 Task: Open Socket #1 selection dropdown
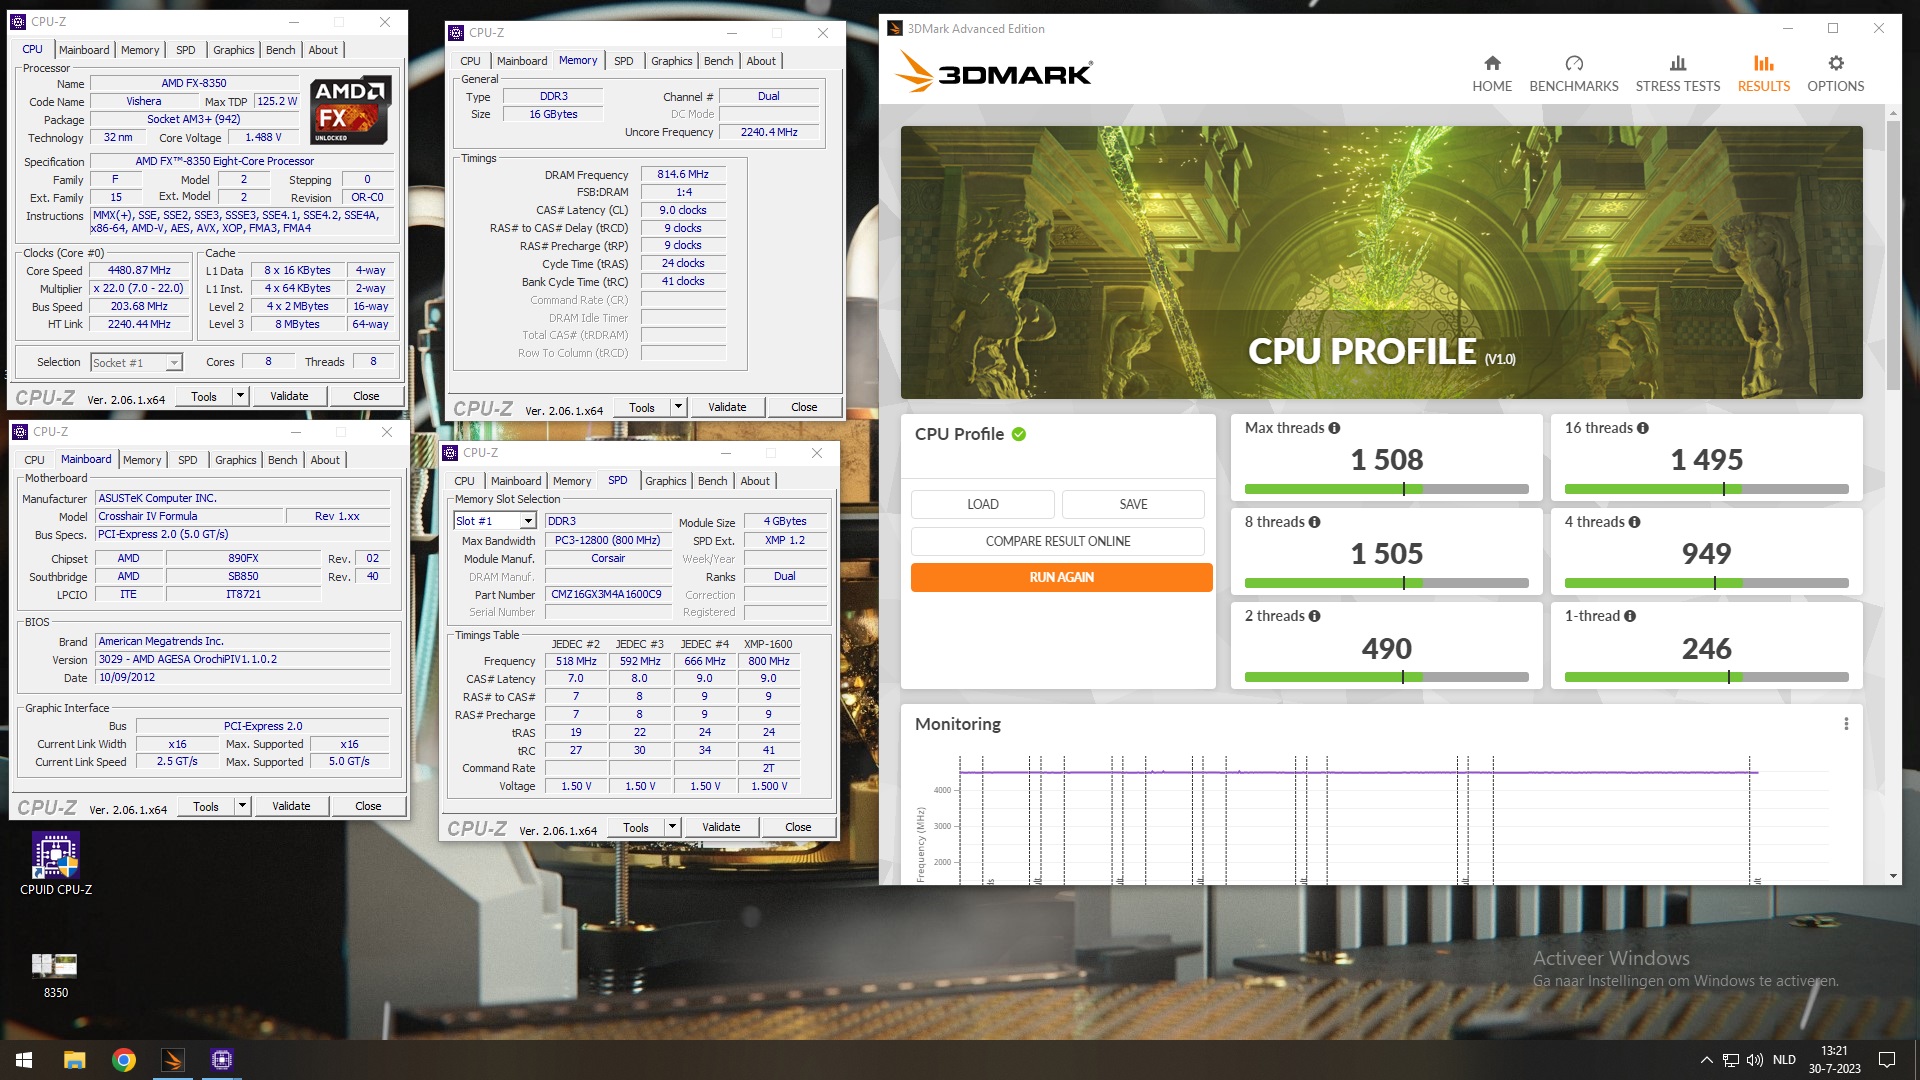coord(137,363)
